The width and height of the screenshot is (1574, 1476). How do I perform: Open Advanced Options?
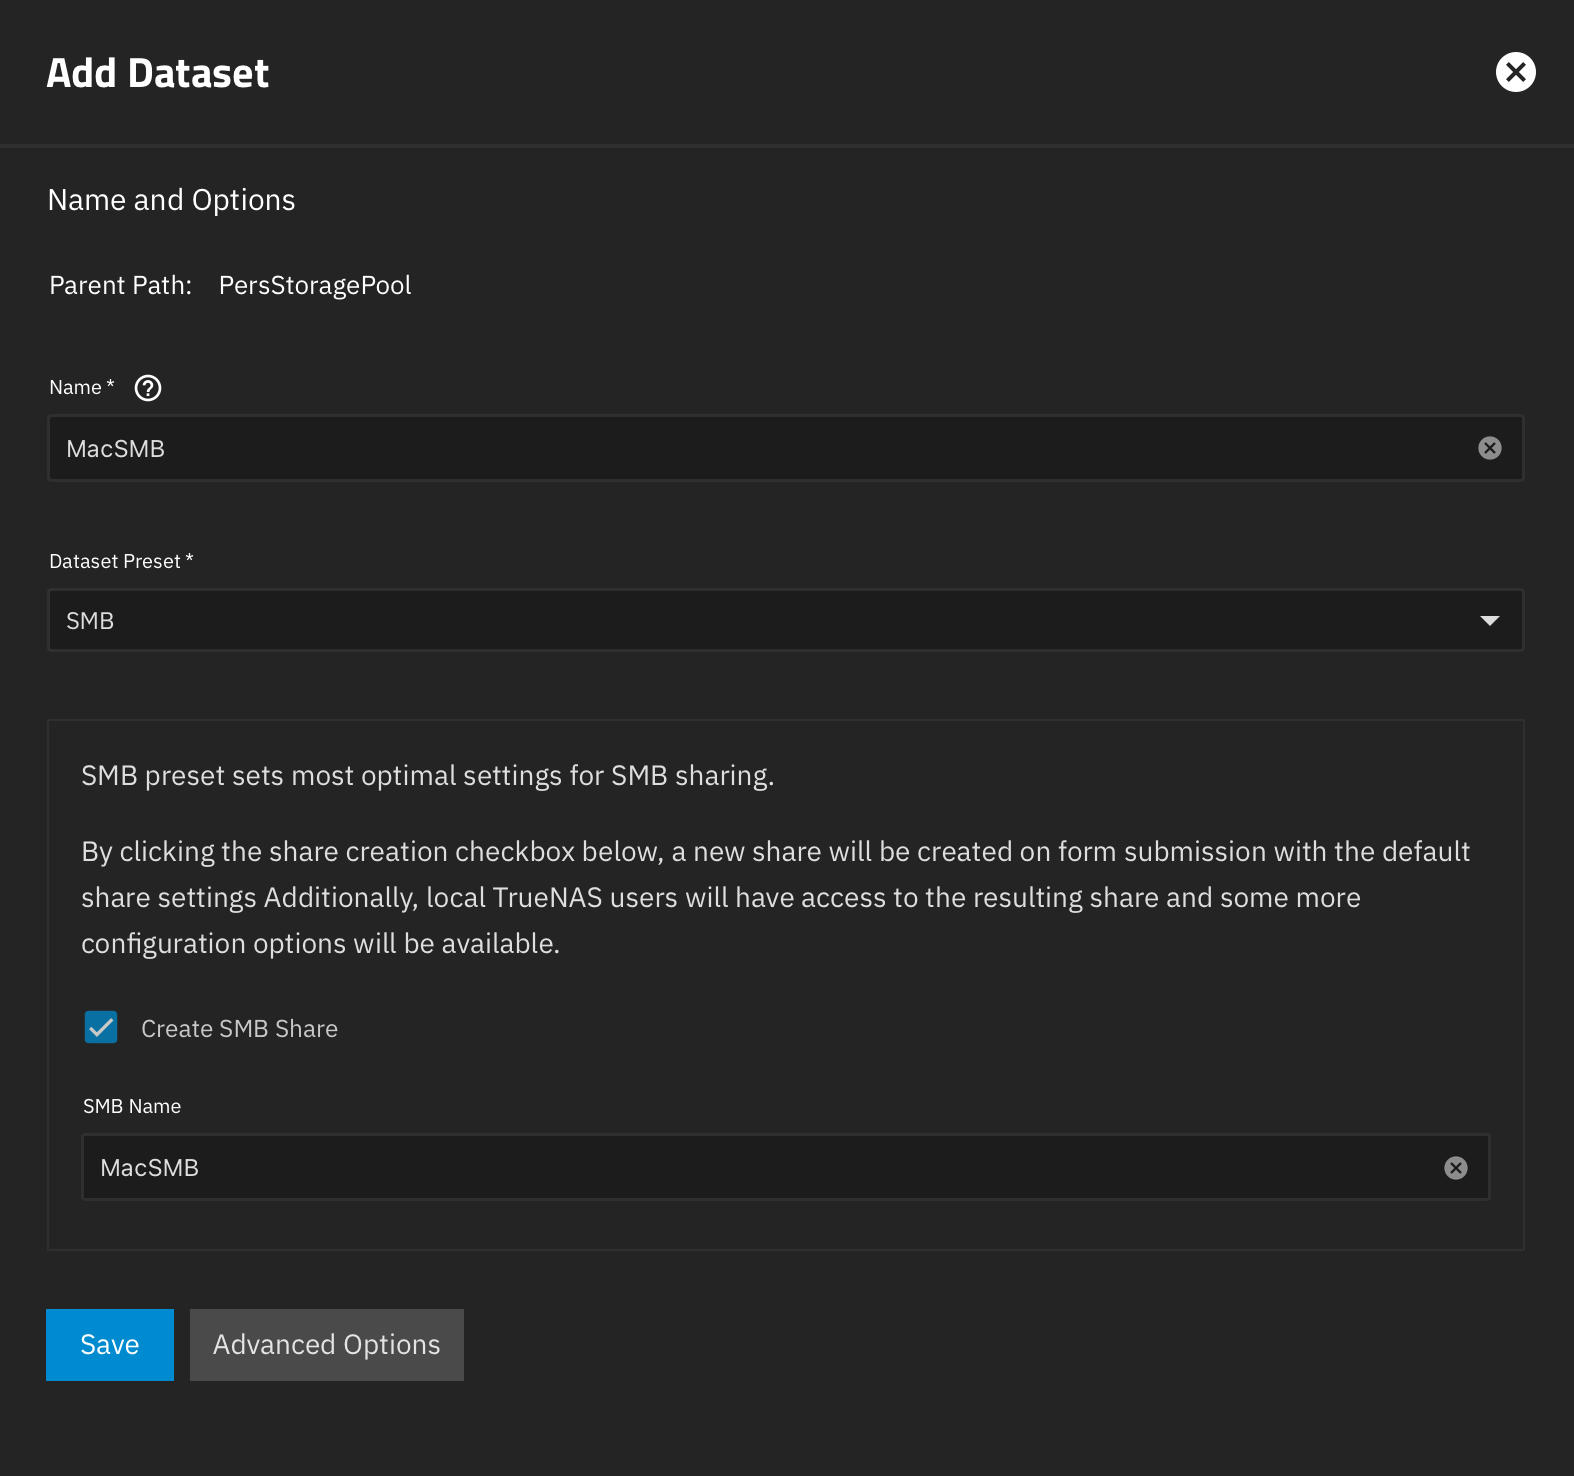coord(326,1345)
